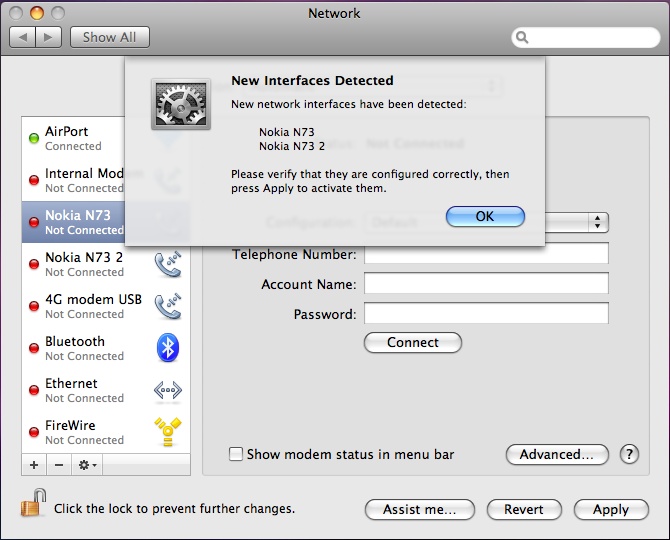Click the Revert button

coord(524,509)
